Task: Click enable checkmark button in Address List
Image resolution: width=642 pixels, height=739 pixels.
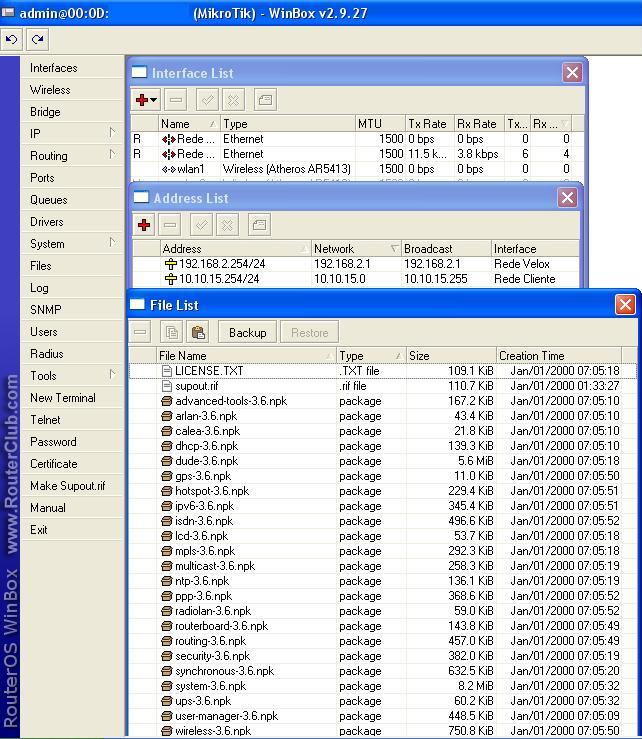Action: coord(201,225)
